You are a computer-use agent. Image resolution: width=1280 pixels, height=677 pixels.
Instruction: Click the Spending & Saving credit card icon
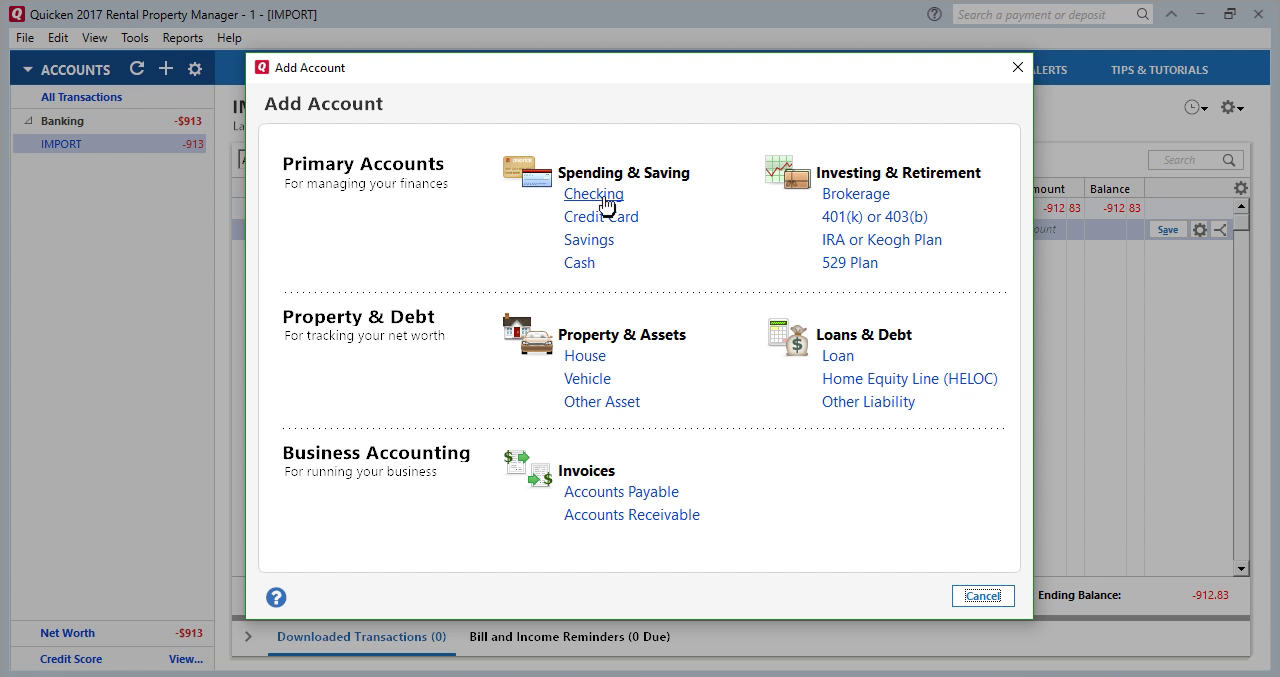[527, 172]
